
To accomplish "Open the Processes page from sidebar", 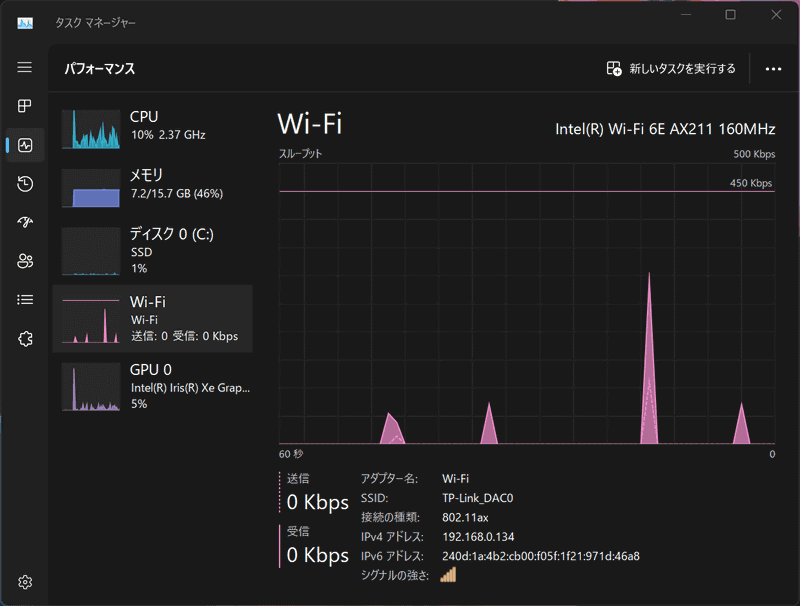I will coord(25,106).
